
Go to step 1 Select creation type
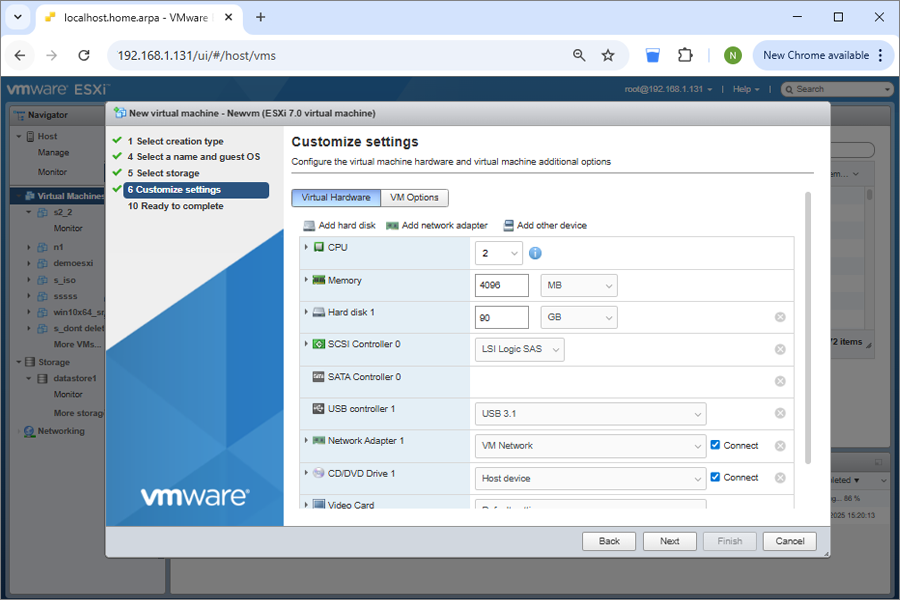pyautogui.click(x=176, y=141)
